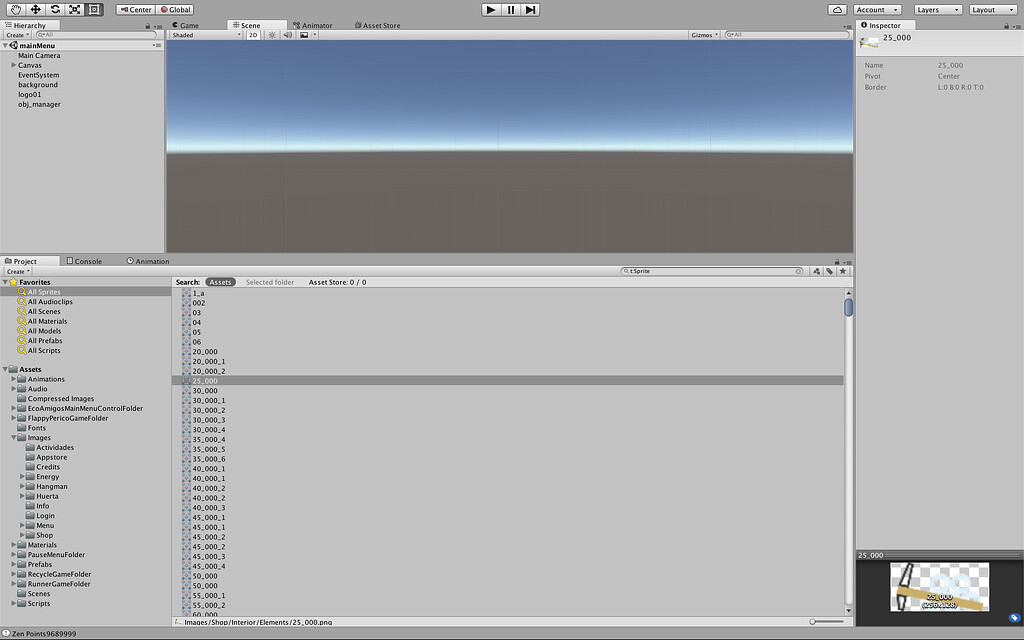Select the Rotate tool
This screenshot has width=1024, height=640.
(x=55, y=9)
